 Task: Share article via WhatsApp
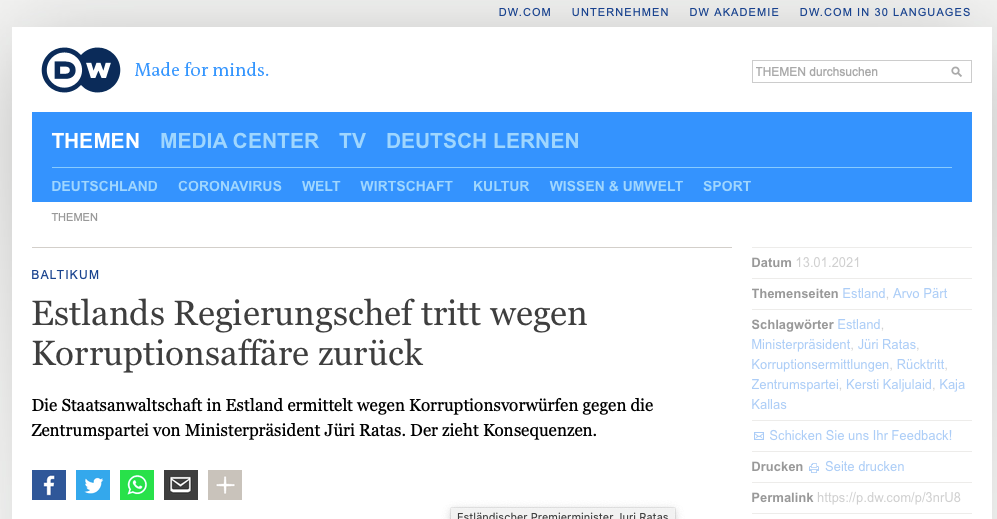pyautogui.click(x=137, y=485)
